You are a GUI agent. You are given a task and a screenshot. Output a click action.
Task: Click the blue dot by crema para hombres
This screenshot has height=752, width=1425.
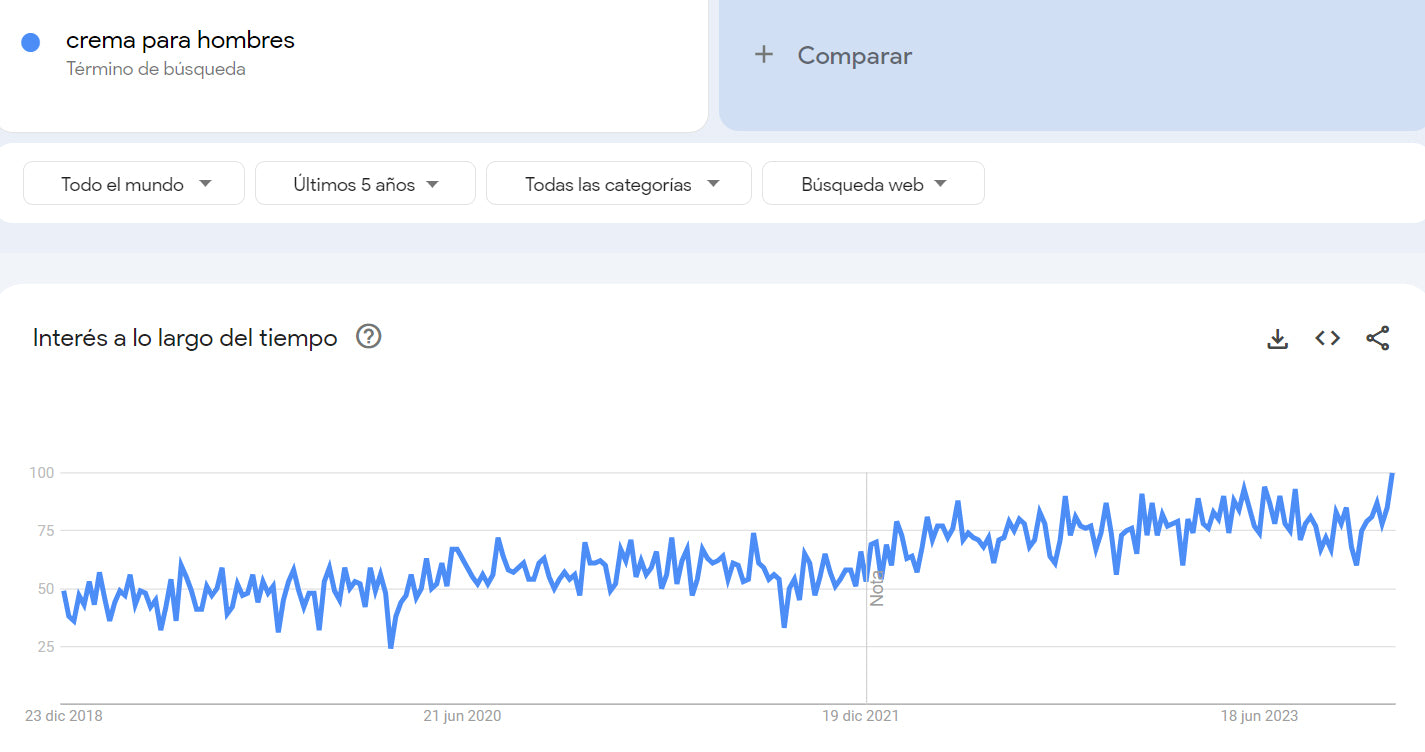tap(31, 42)
